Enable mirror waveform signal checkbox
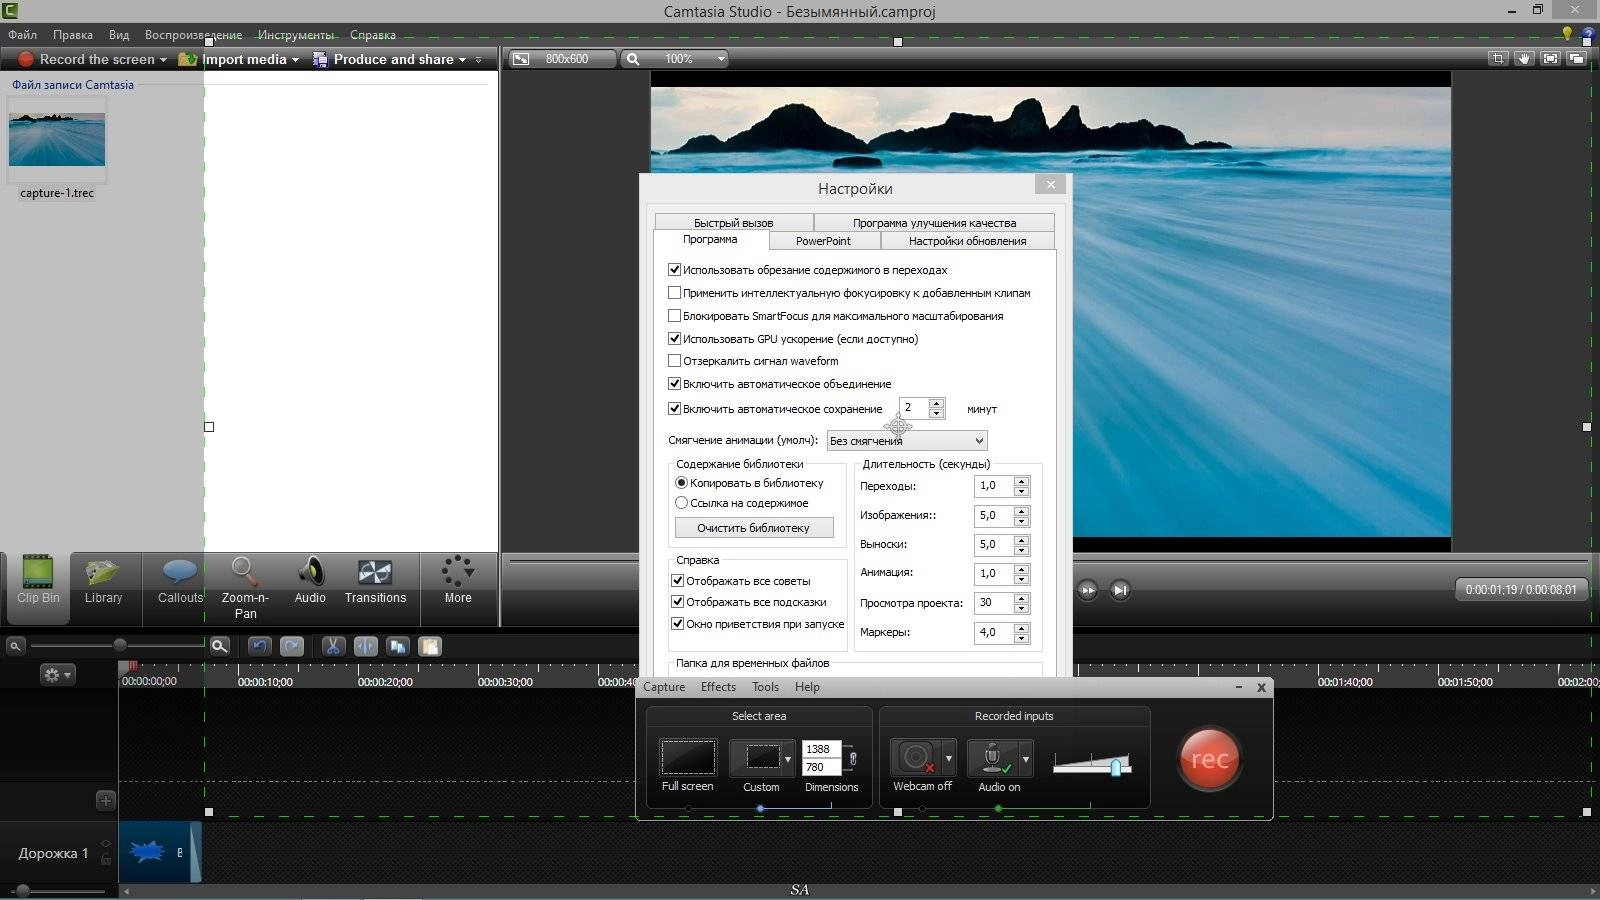 click(x=674, y=361)
